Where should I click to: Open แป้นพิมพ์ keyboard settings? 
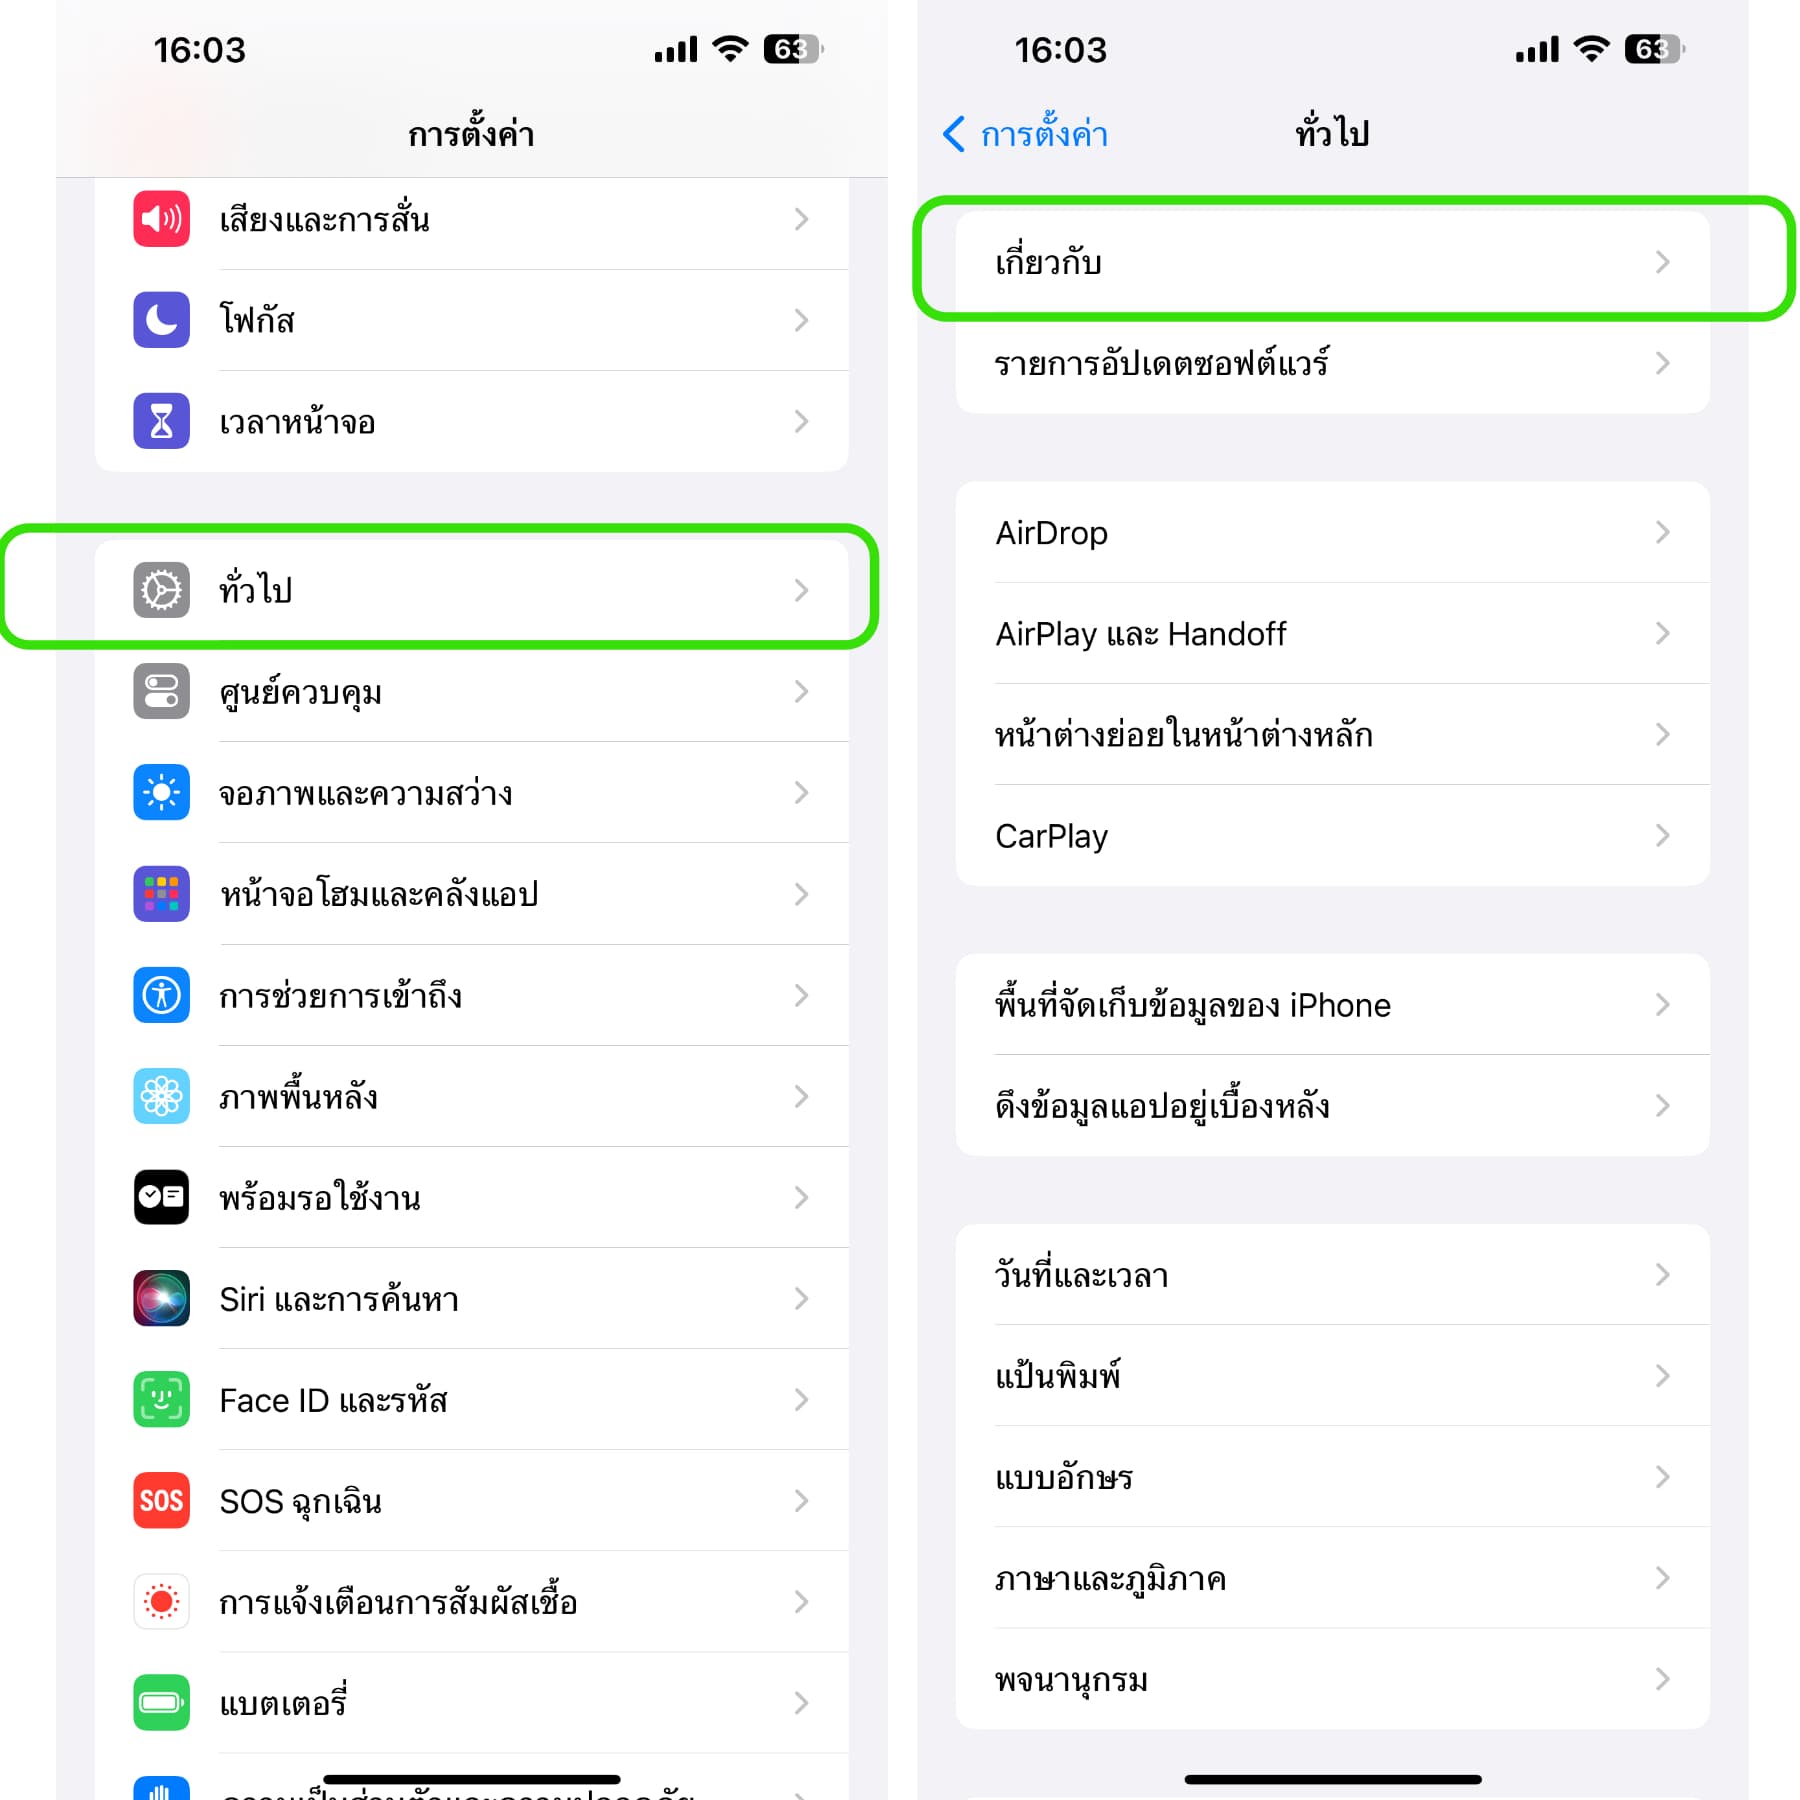pos(1332,1376)
